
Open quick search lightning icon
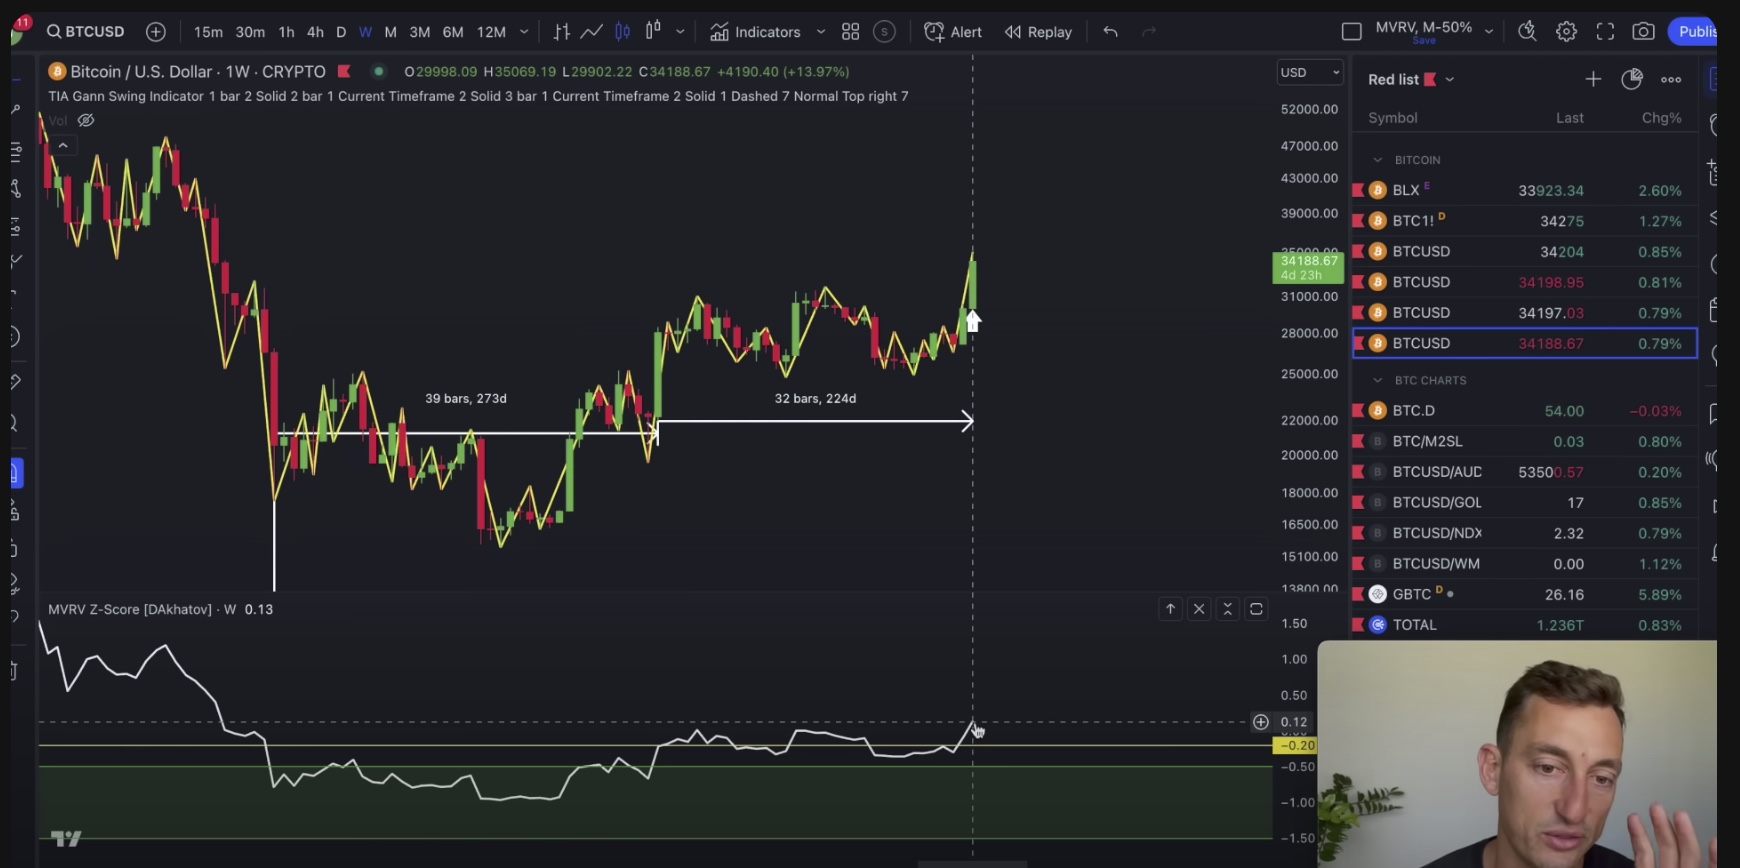(1527, 32)
